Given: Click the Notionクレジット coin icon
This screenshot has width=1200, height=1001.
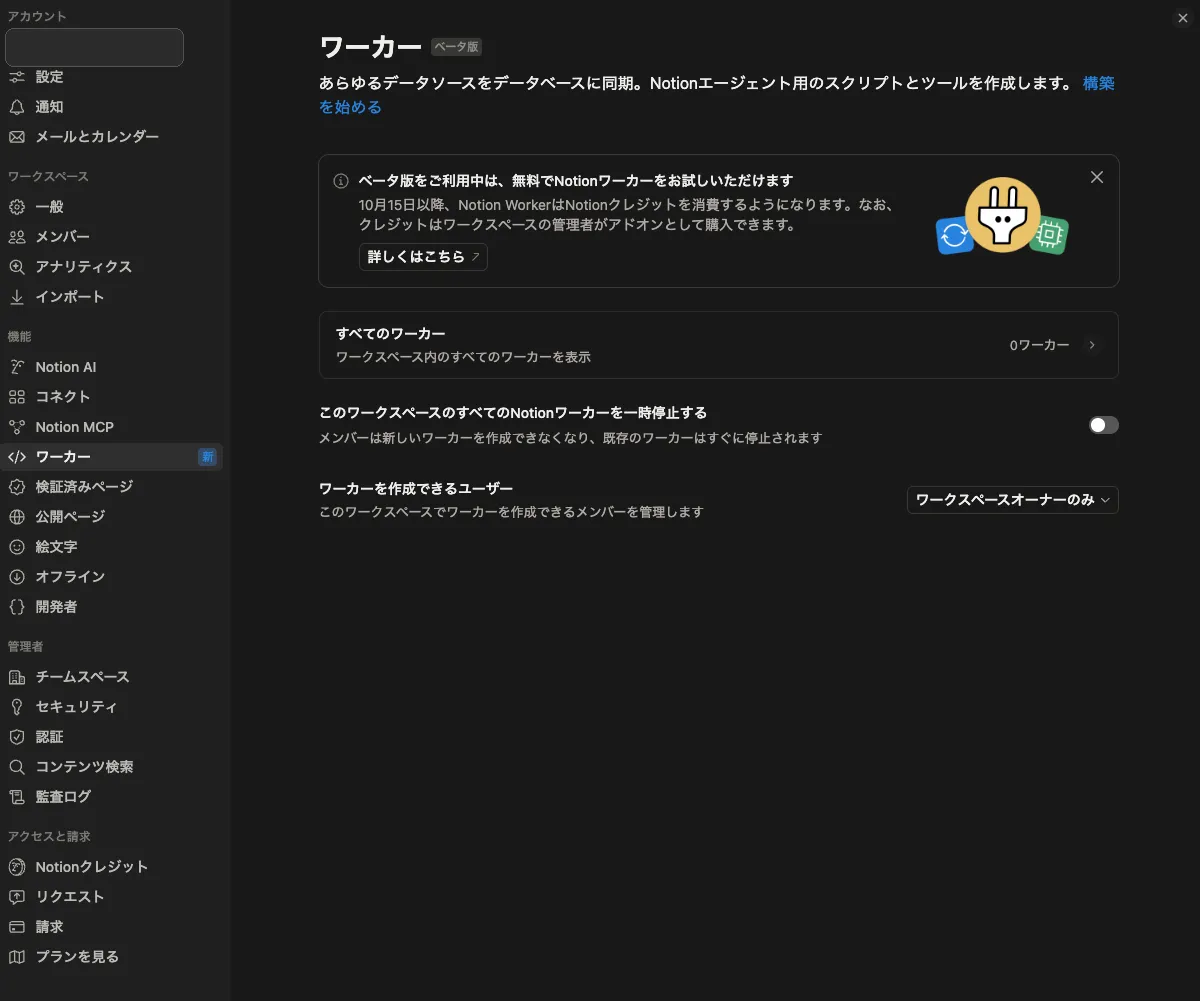Looking at the screenshot, I should pyautogui.click(x=17, y=867).
